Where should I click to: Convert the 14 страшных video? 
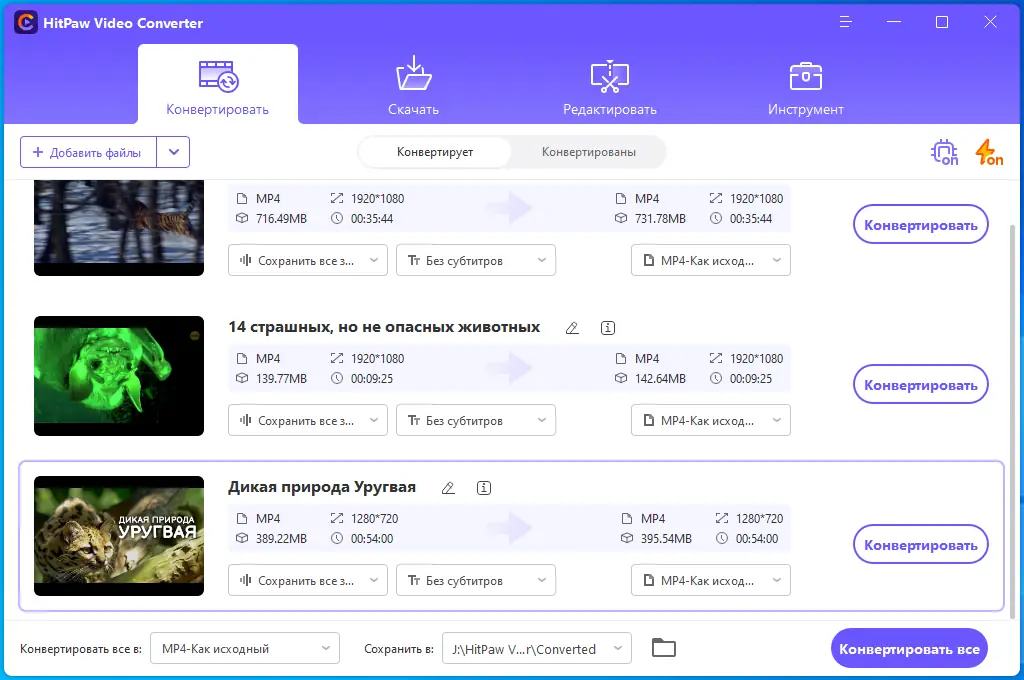(920, 385)
